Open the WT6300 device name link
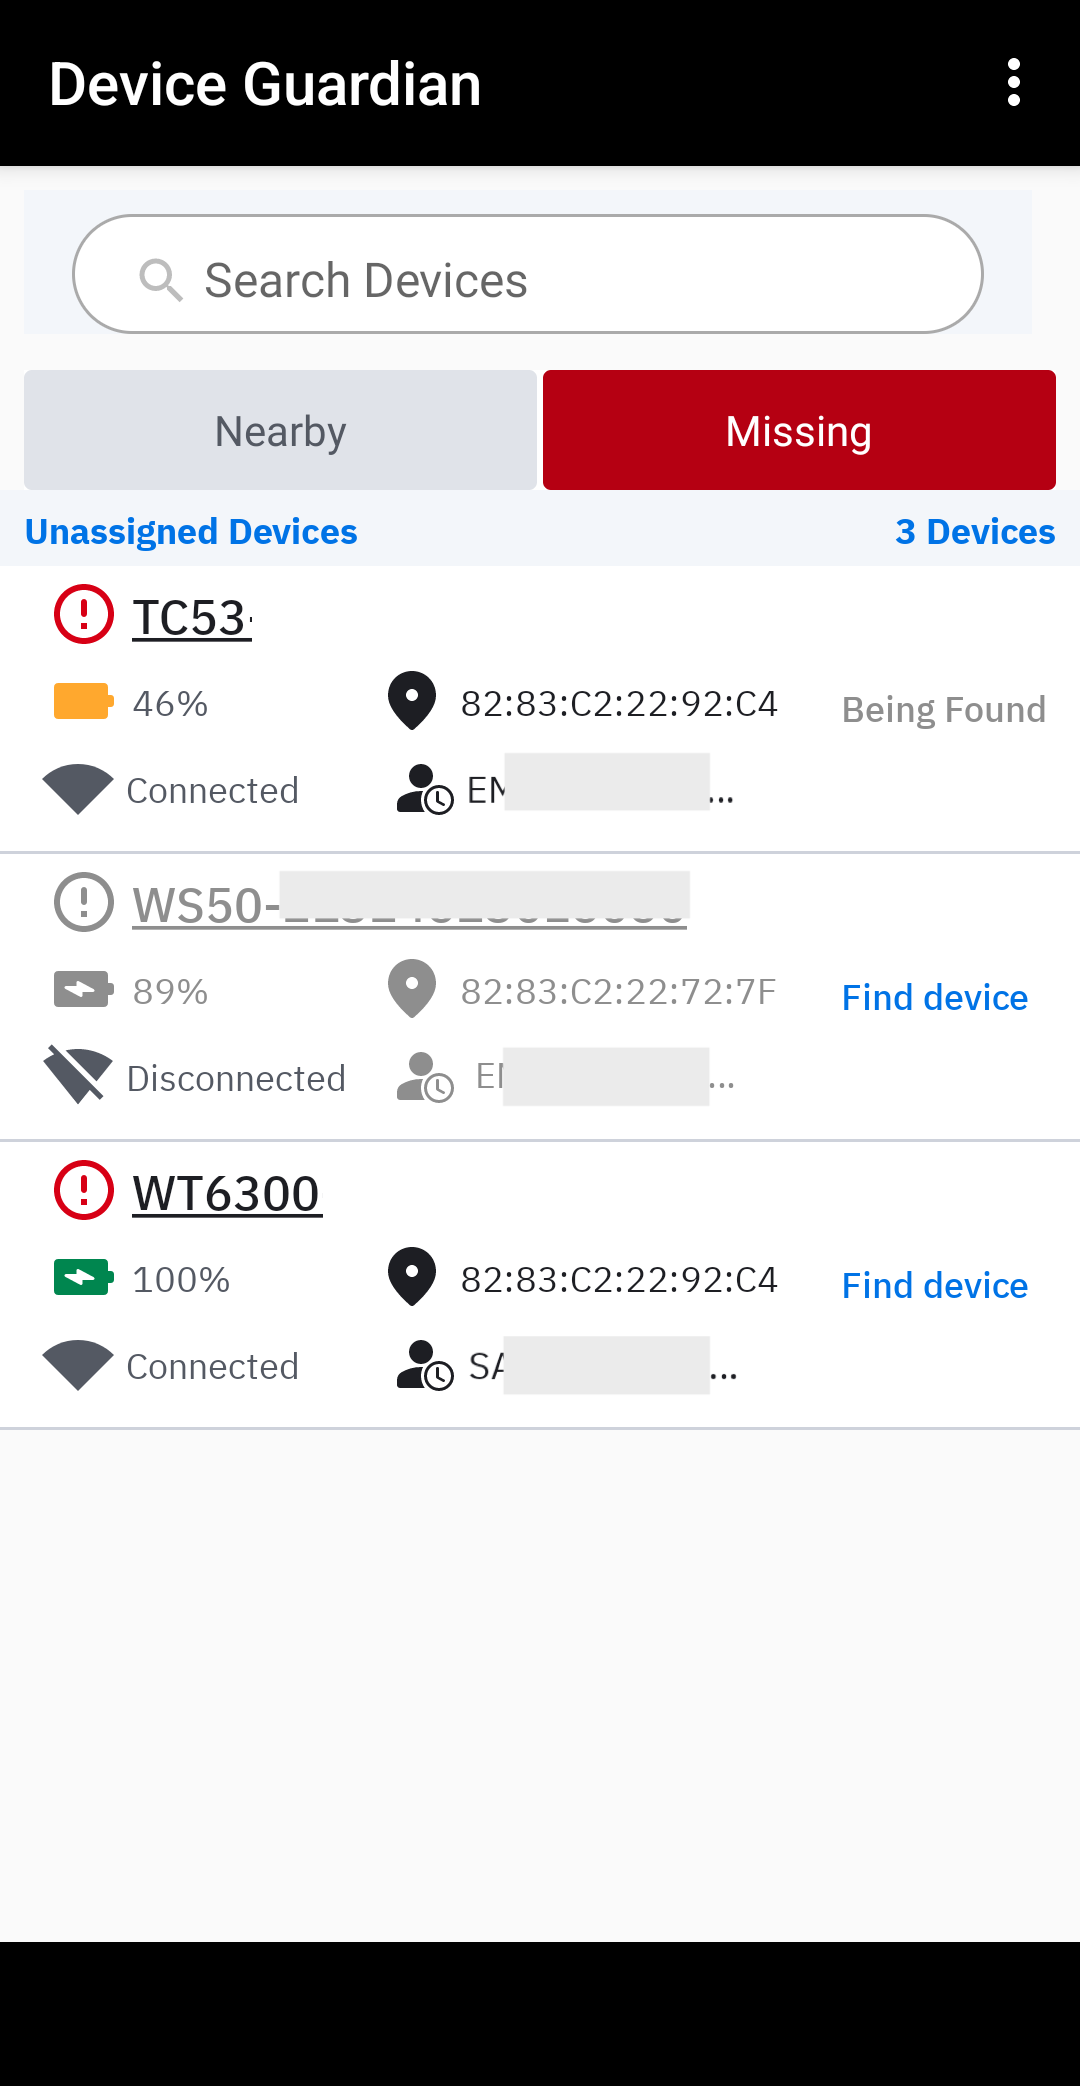The image size is (1080, 2086). (227, 1194)
